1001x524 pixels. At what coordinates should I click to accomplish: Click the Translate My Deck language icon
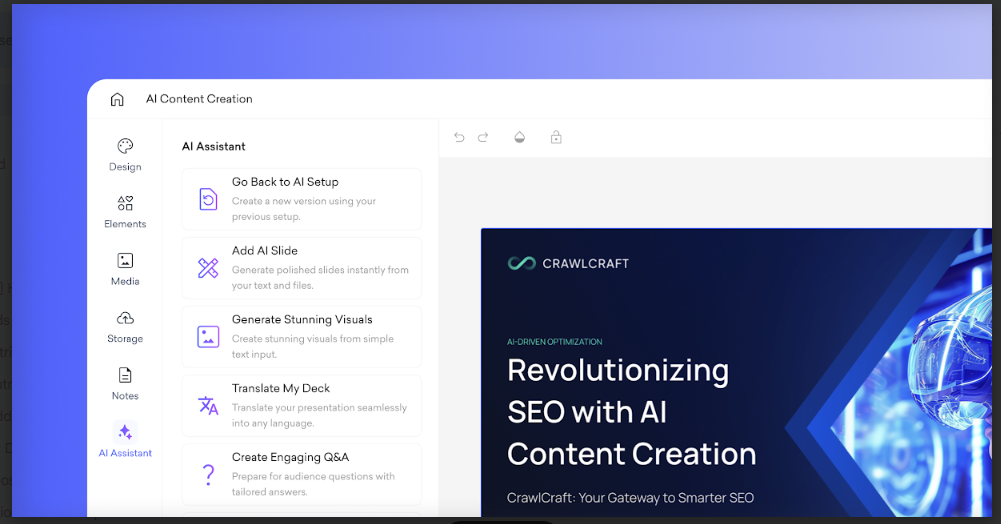coord(208,405)
